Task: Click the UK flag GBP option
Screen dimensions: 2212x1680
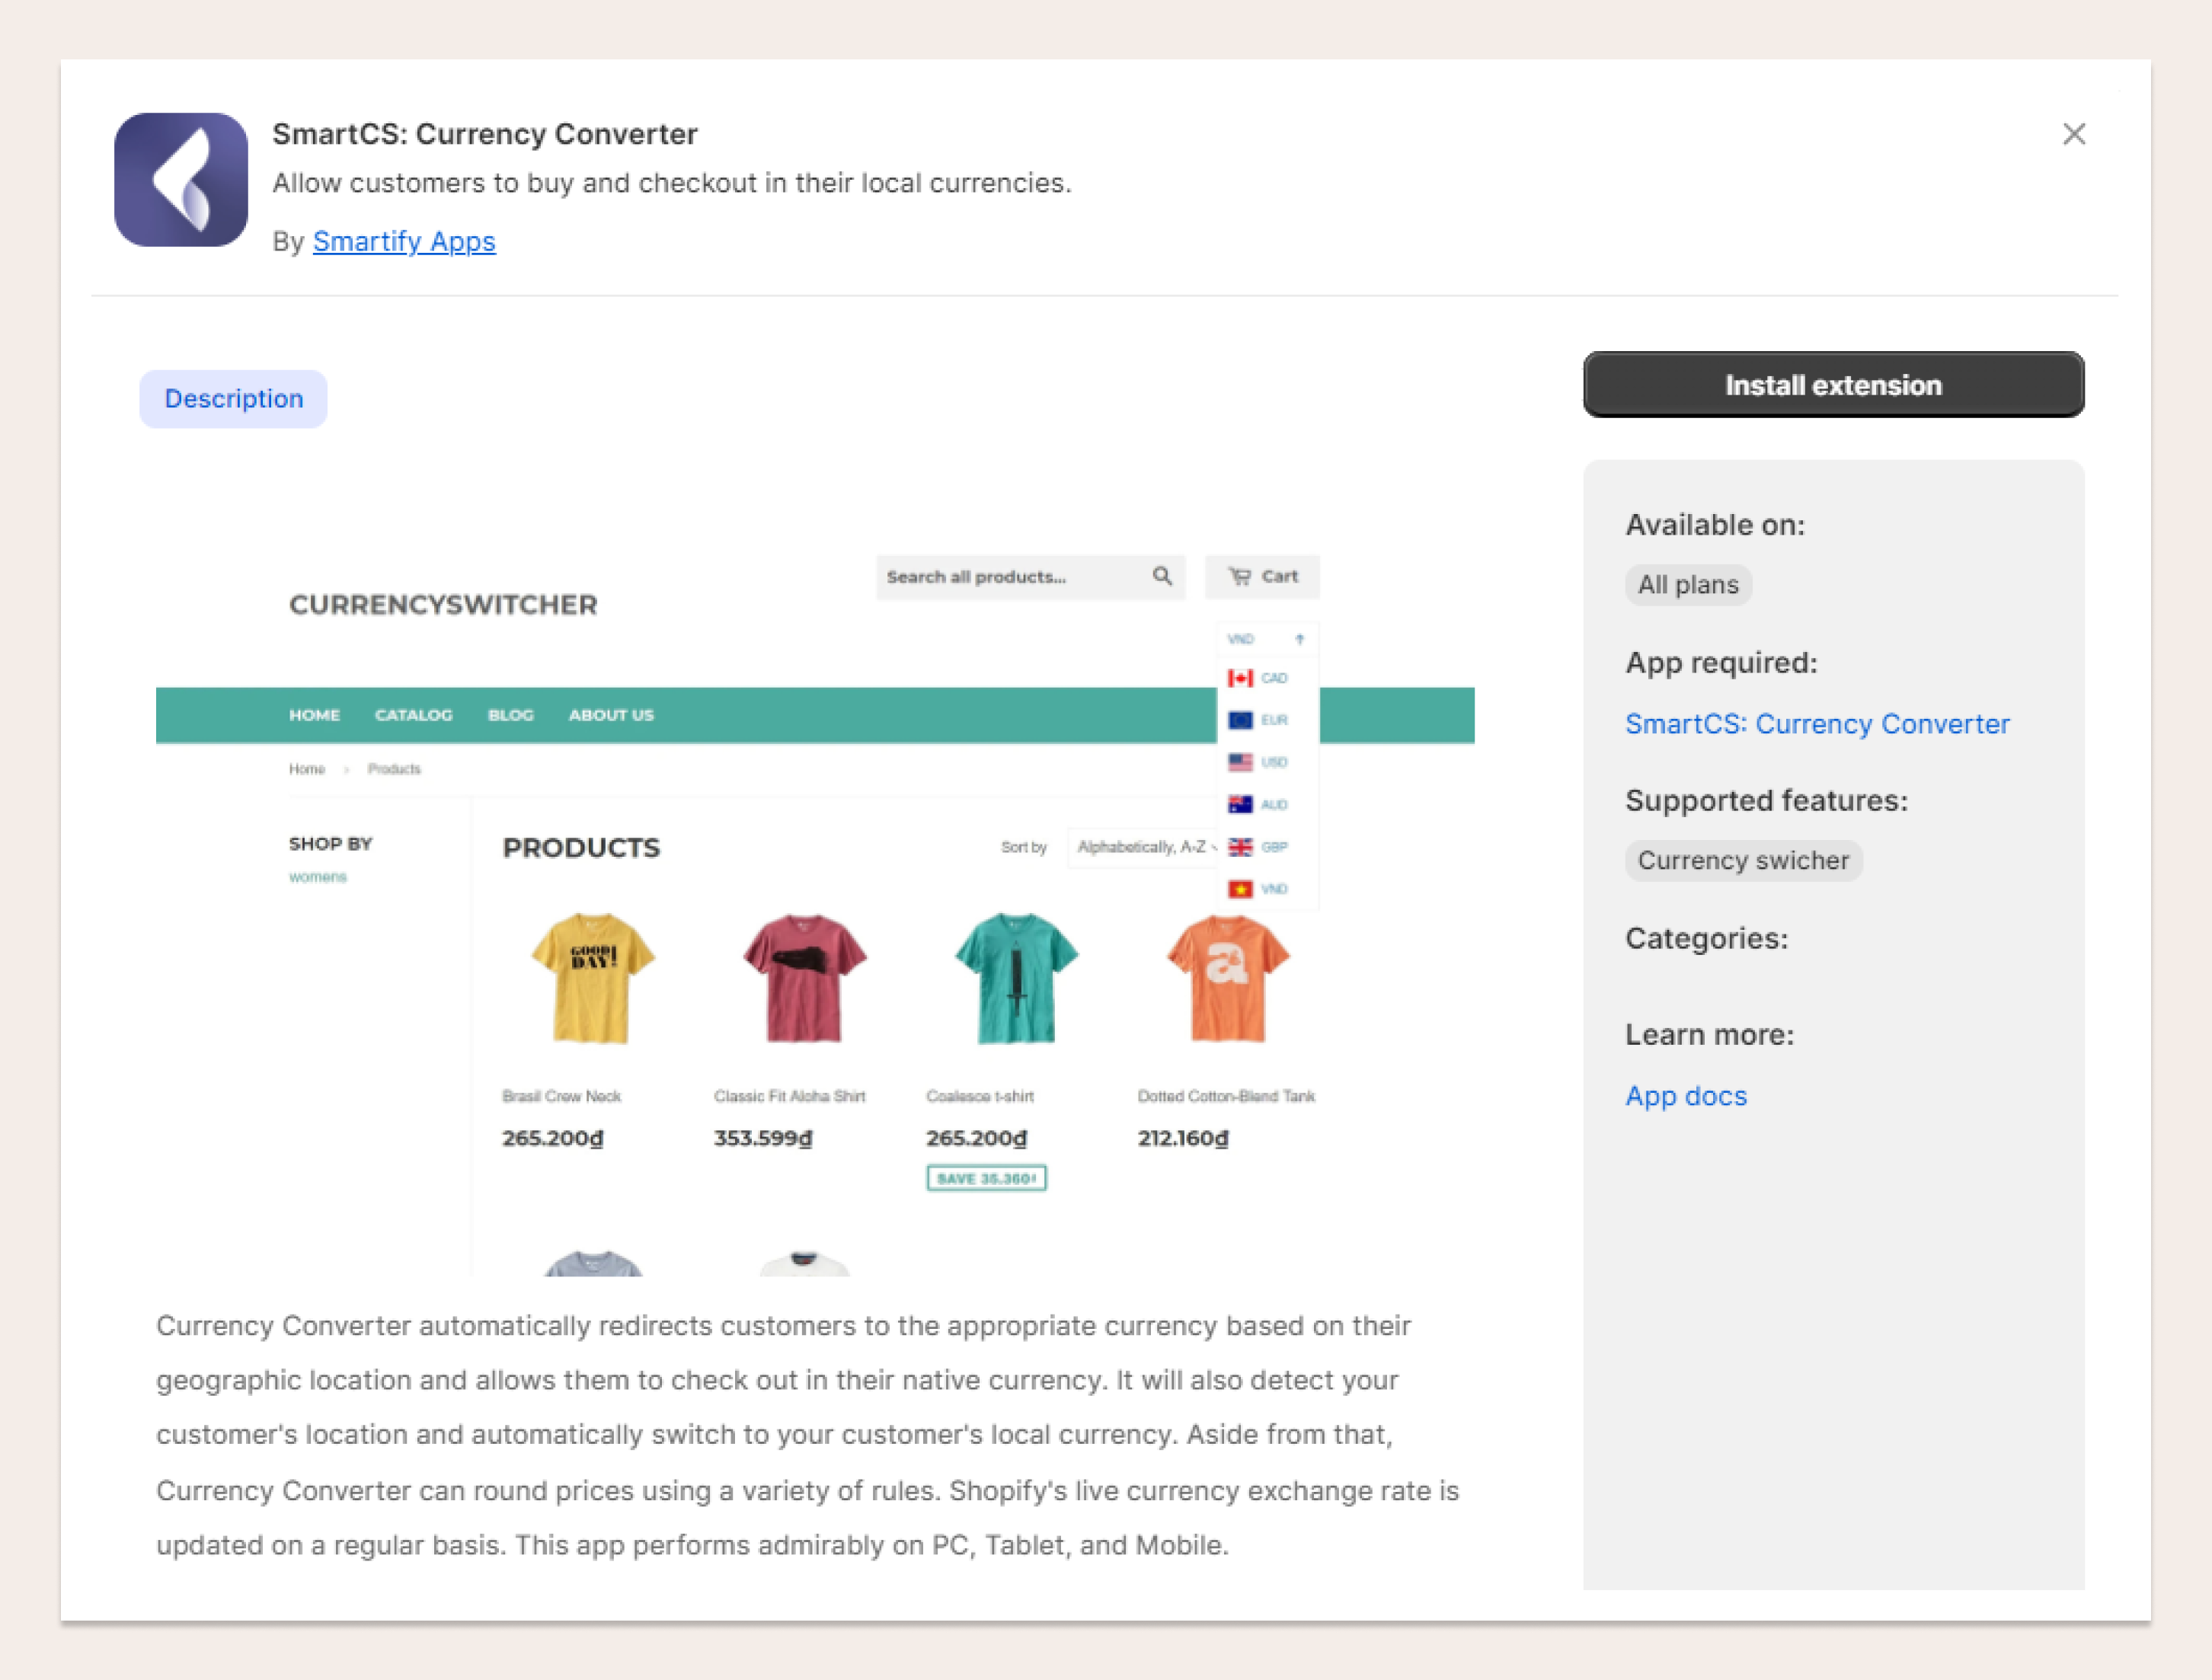Action: point(1258,847)
